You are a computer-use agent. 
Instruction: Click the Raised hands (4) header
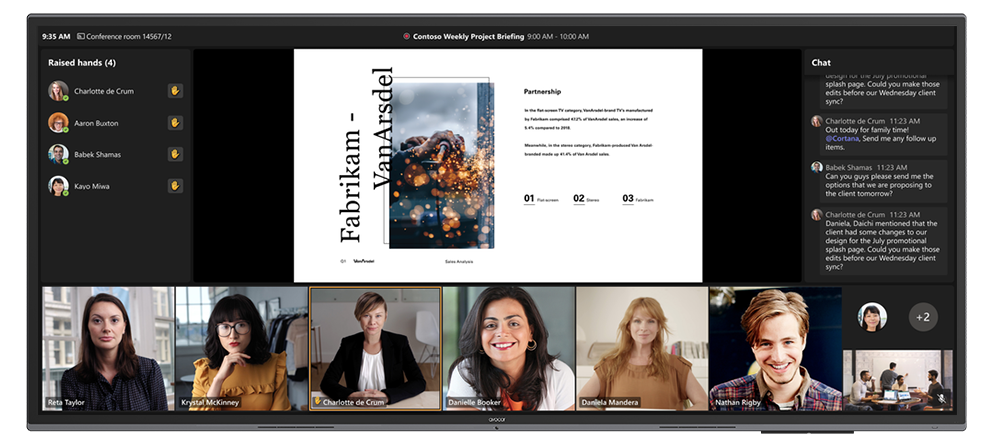[82, 63]
